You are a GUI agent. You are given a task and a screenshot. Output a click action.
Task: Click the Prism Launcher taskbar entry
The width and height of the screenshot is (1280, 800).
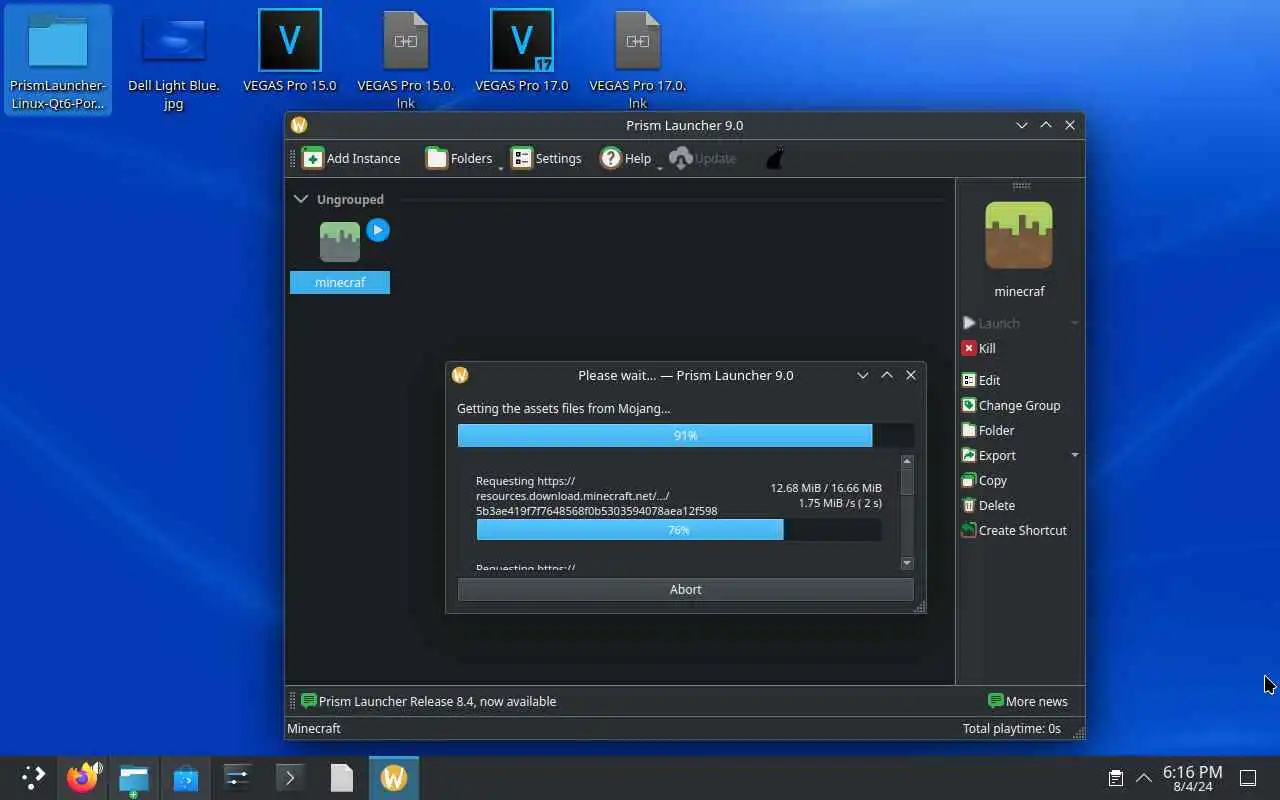(x=394, y=777)
